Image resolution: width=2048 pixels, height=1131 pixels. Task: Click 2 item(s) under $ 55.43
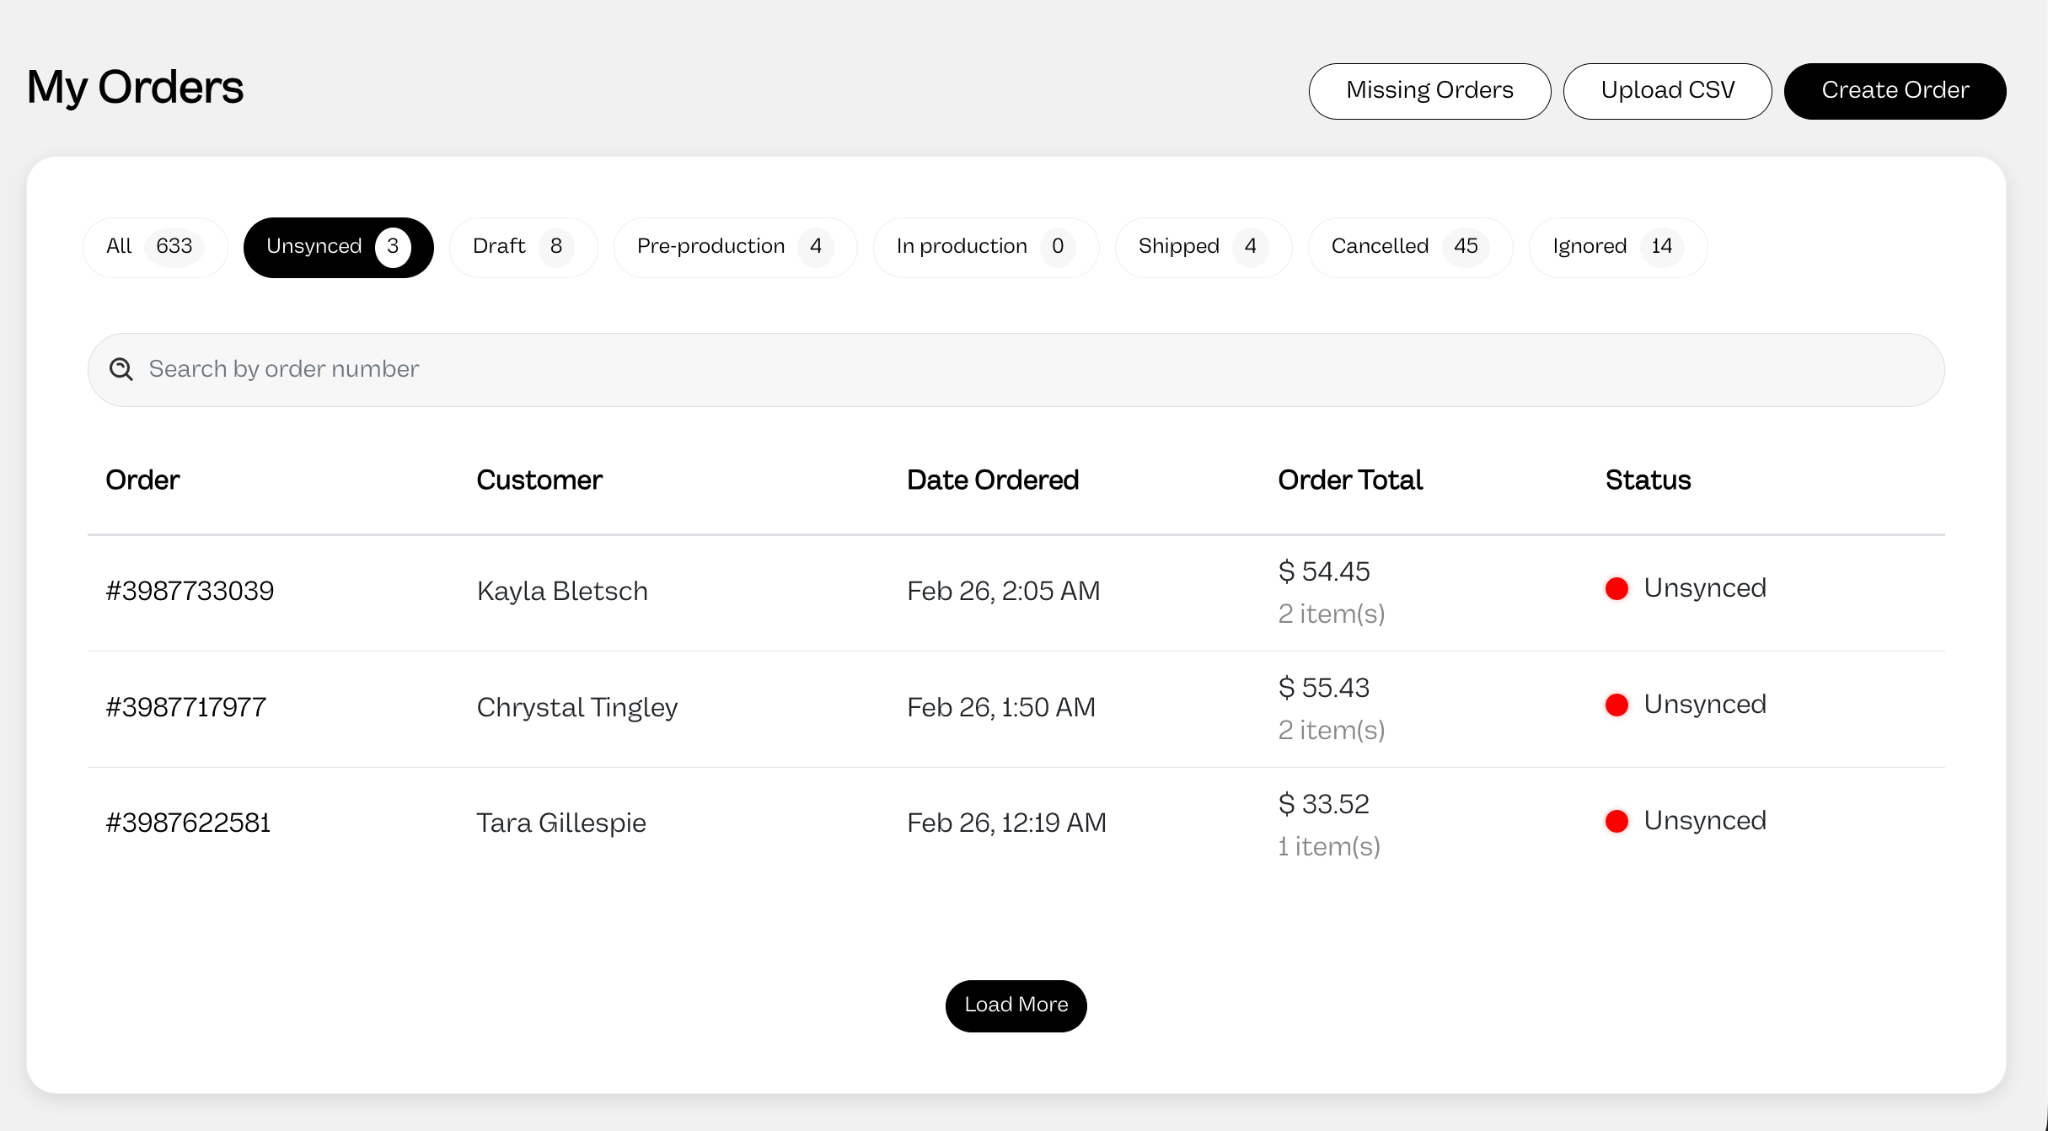[1331, 730]
